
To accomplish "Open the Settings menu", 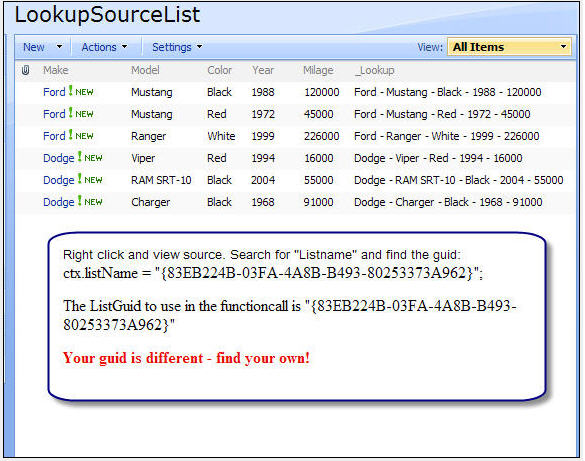I will 172,47.
